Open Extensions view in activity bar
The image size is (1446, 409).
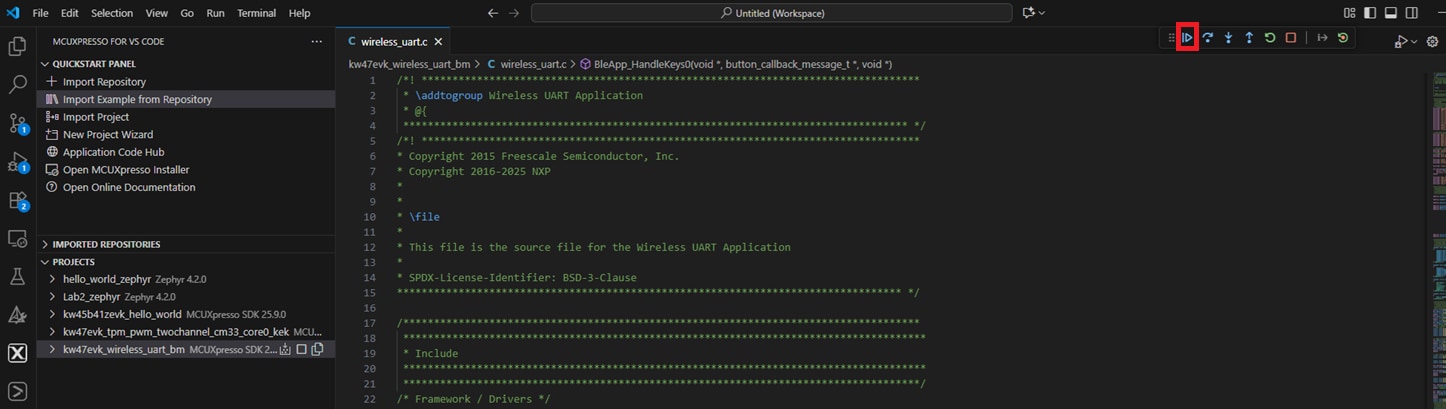pyautogui.click(x=17, y=201)
